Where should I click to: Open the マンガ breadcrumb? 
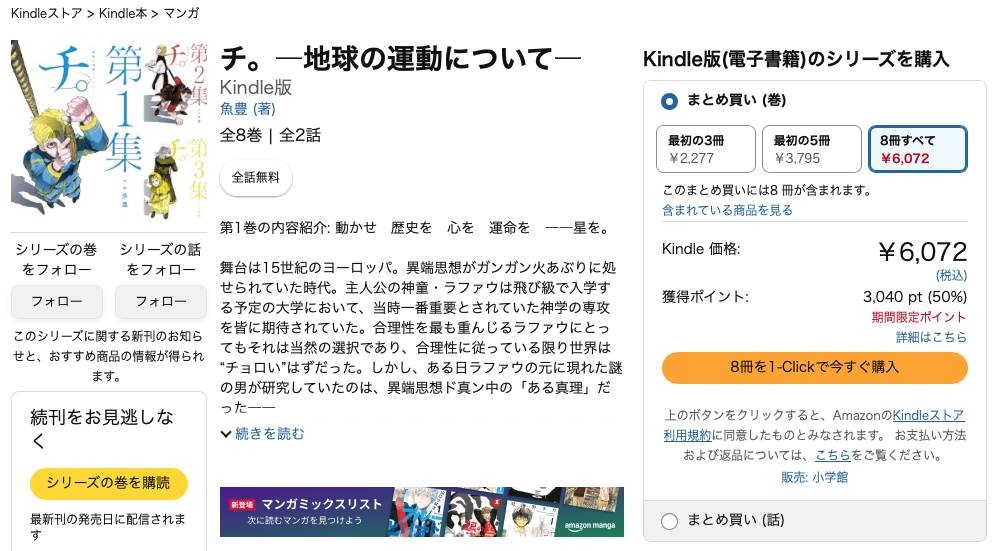(x=181, y=13)
